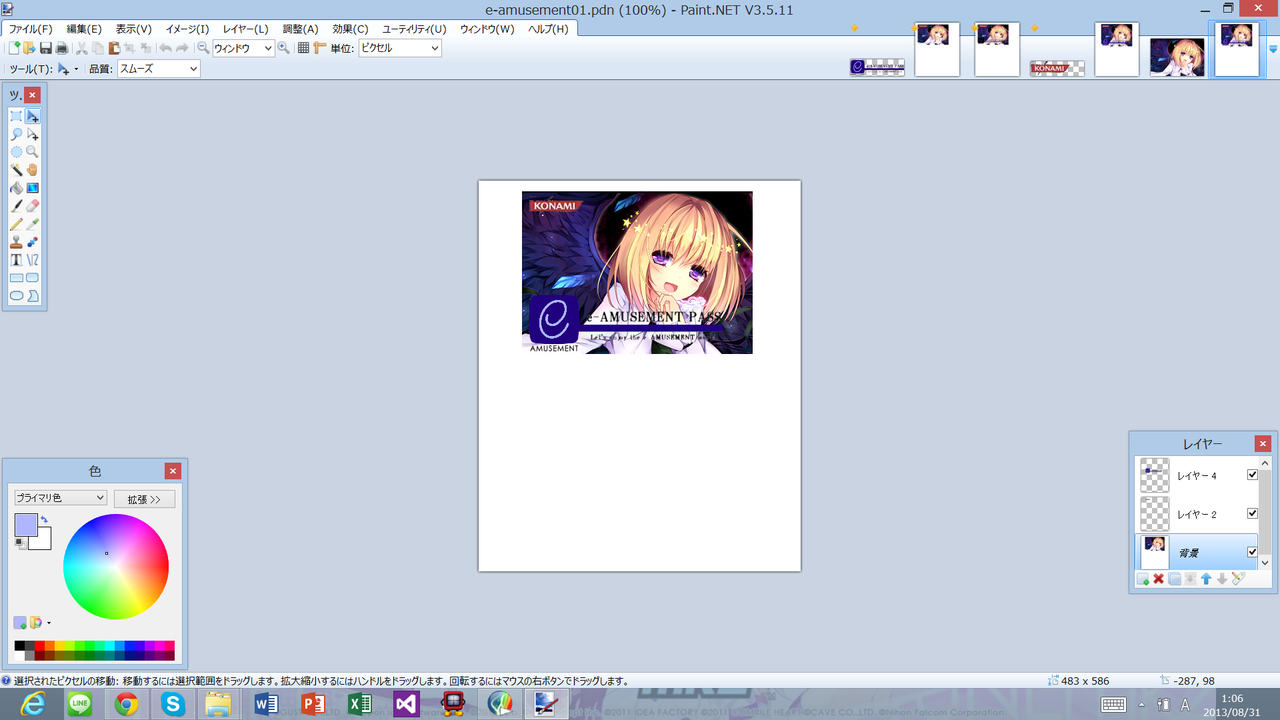
Task: Choose the Rectangle shape tool
Action: tap(16, 278)
